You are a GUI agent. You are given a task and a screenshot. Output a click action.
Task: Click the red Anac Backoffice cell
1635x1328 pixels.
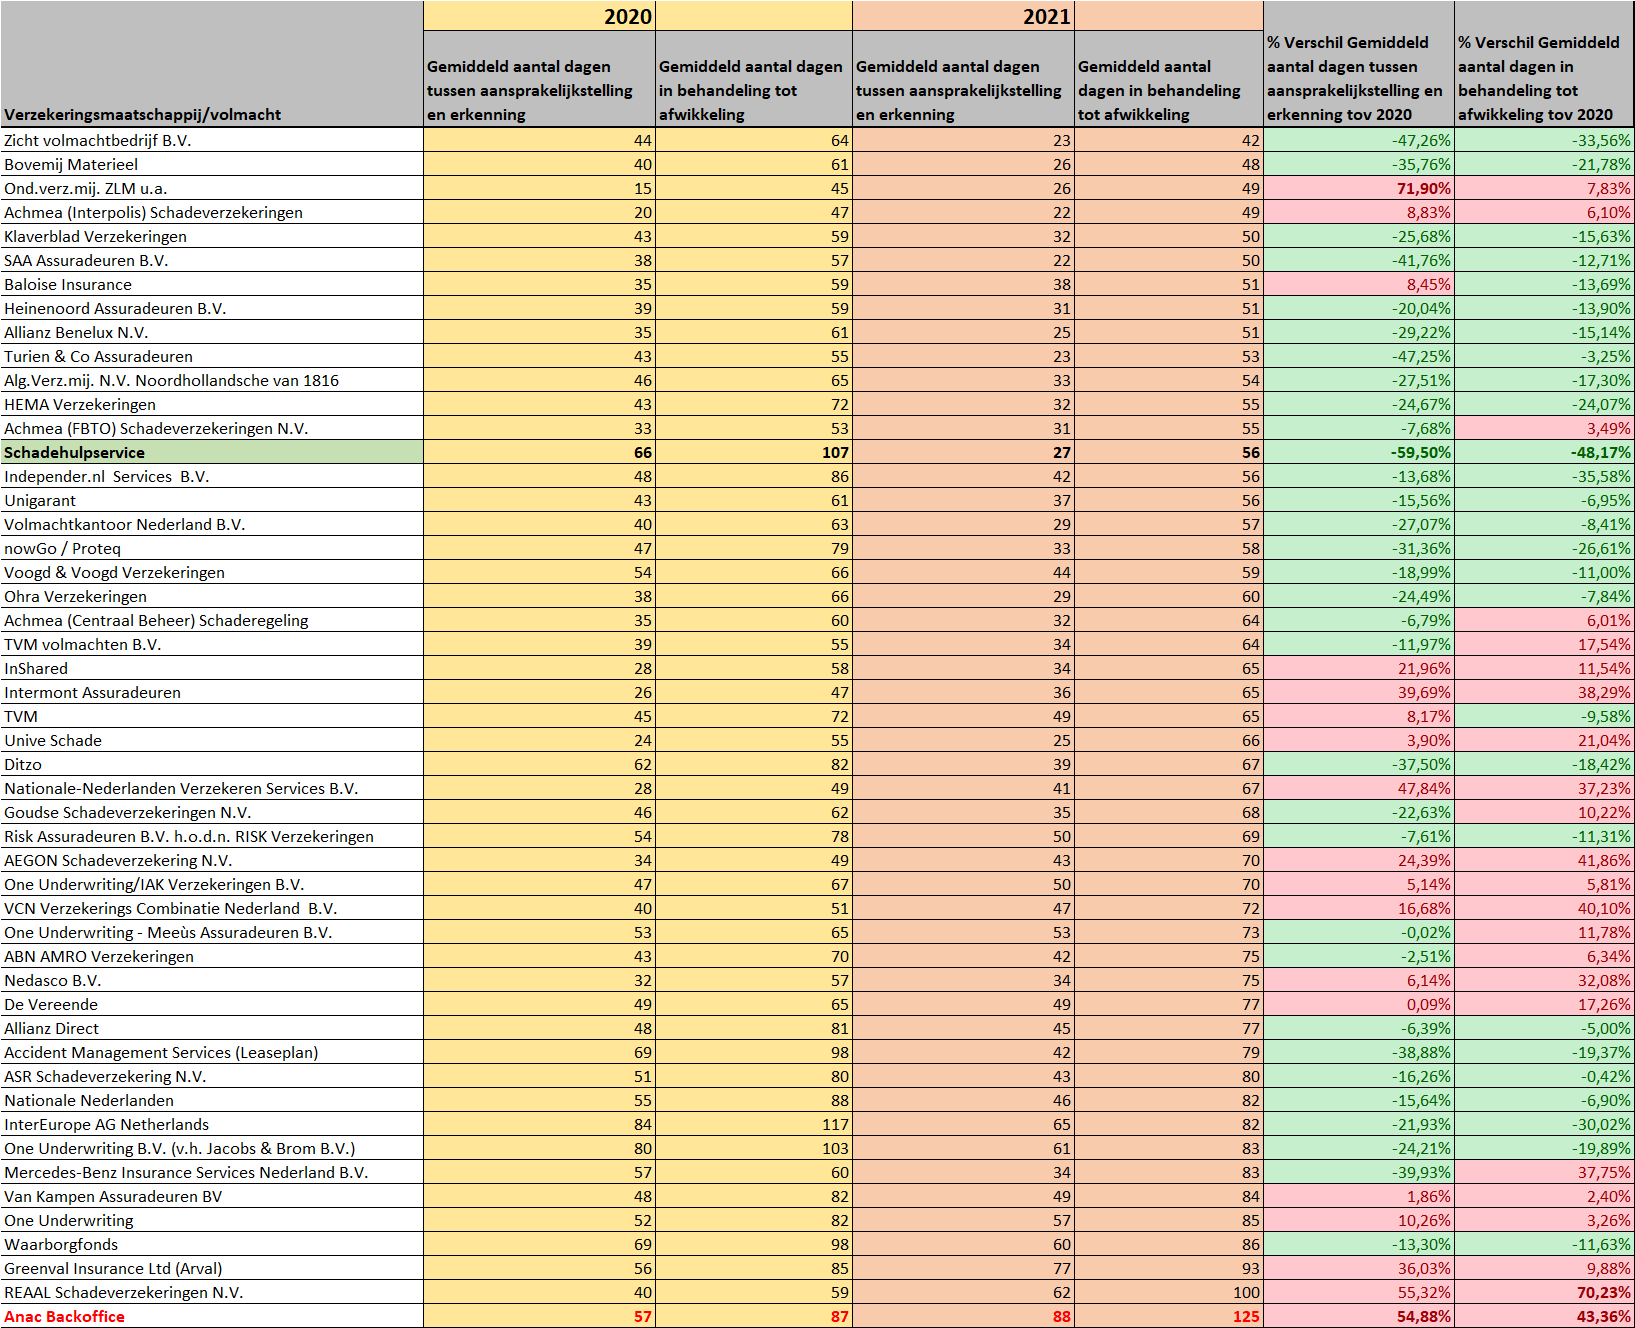click(212, 1316)
